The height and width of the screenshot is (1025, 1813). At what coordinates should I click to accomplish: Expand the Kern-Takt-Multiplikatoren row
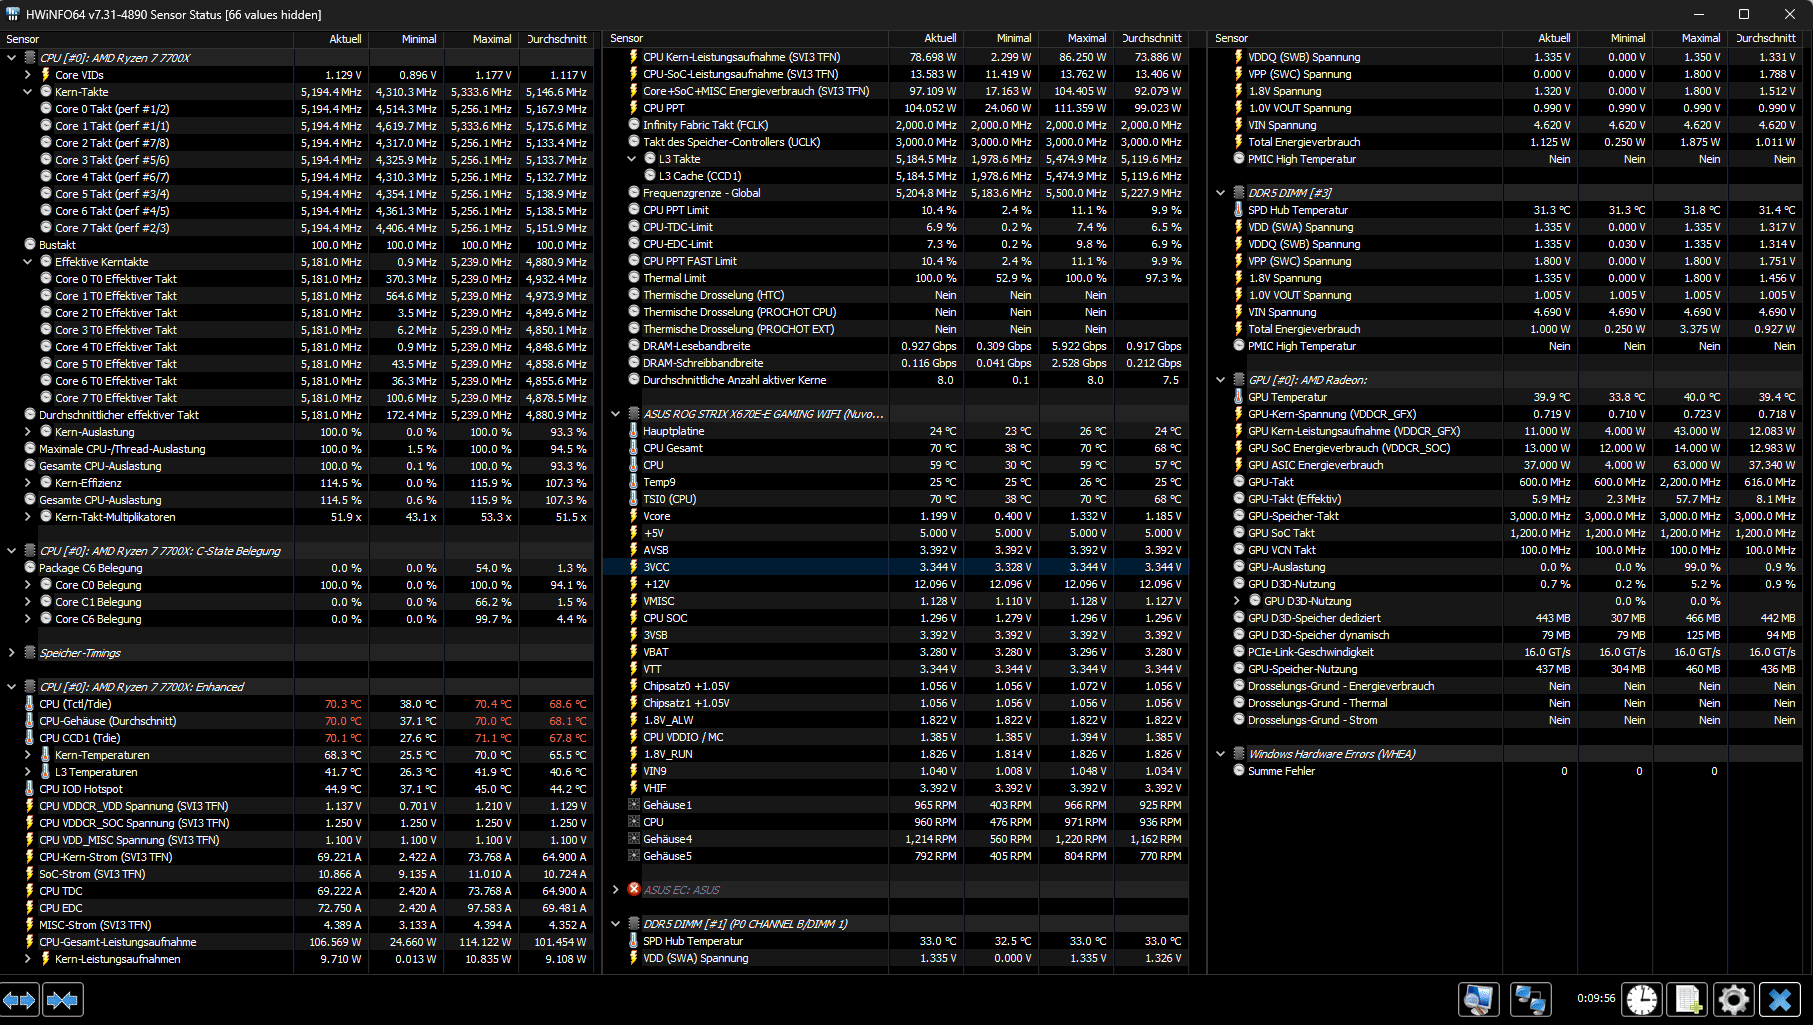(28, 517)
